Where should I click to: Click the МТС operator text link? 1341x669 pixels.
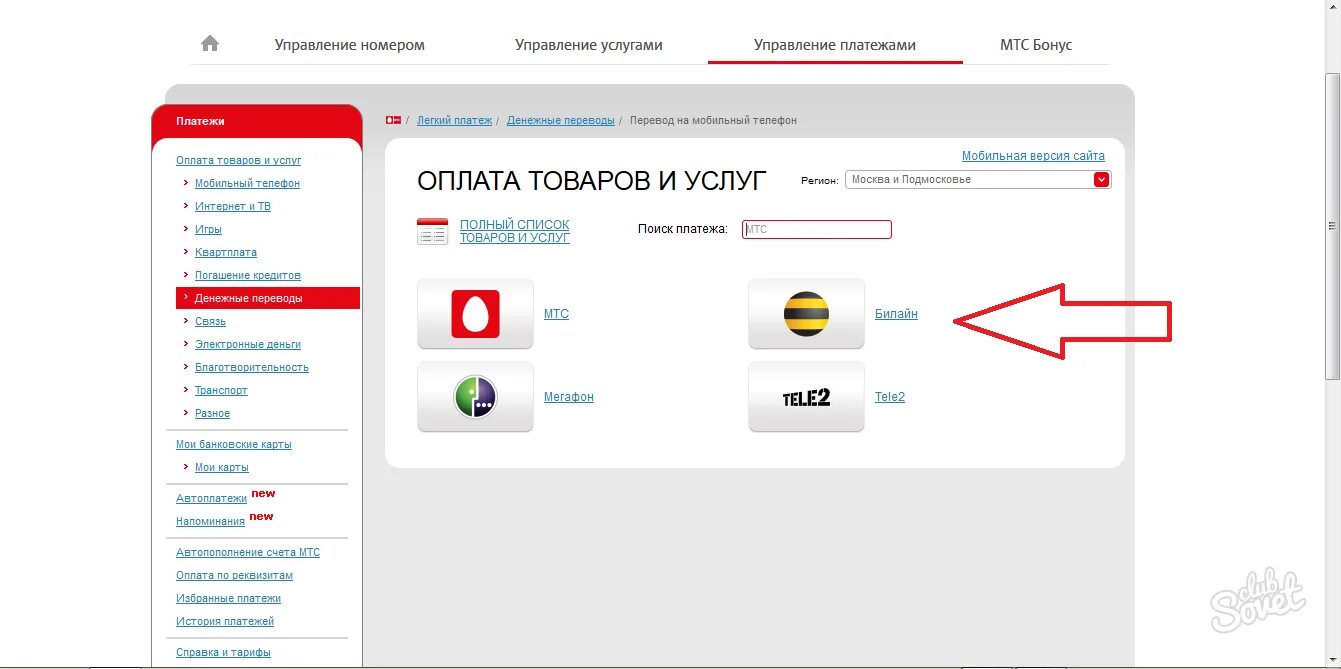coord(556,314)
